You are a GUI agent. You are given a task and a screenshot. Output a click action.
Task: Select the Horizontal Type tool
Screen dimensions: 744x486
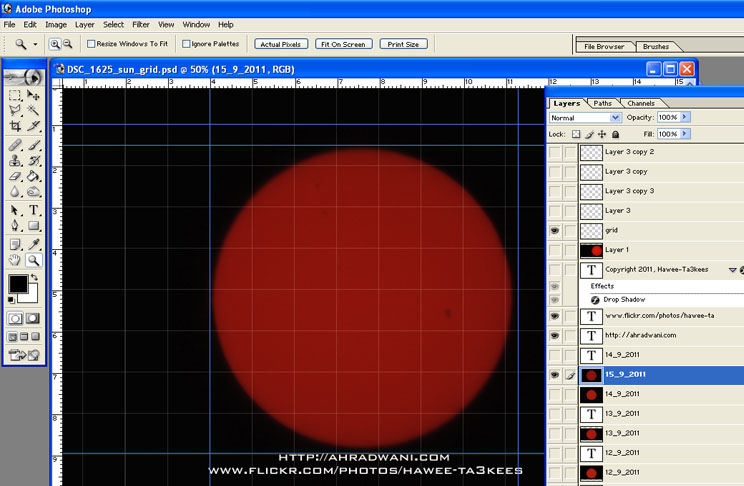click(34, 210)
